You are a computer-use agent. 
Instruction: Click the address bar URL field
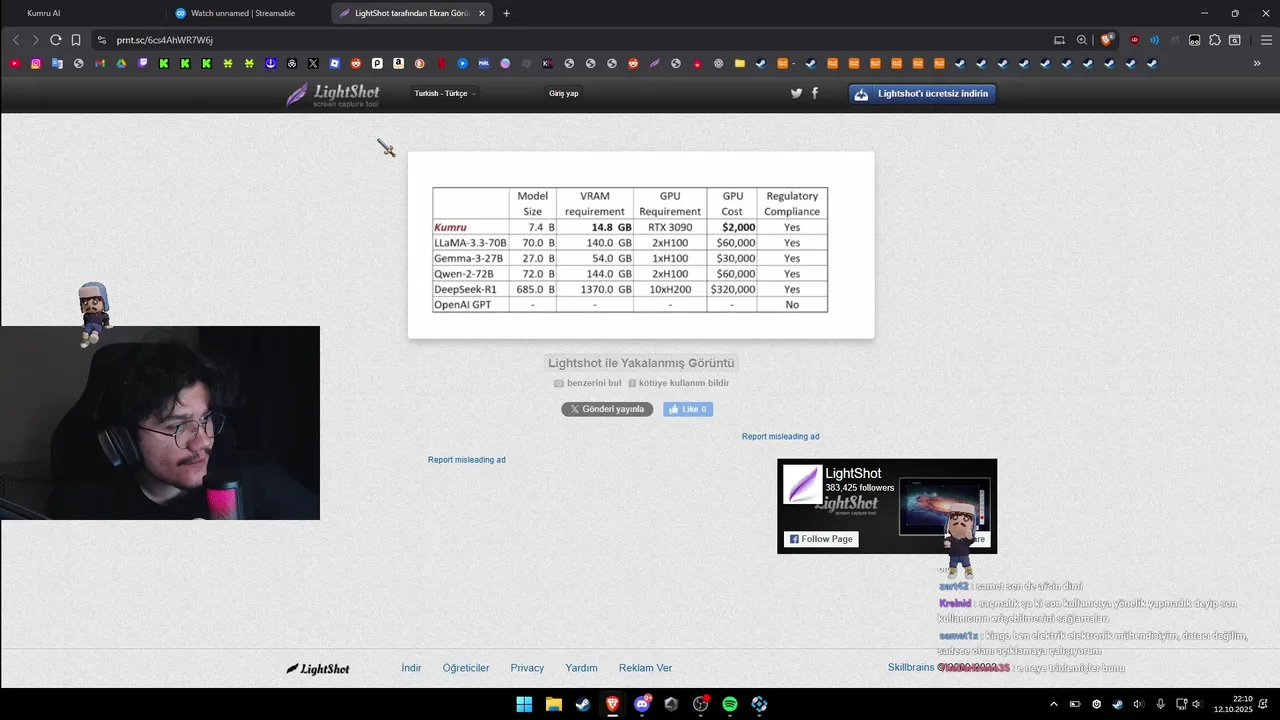pos(570,40)
